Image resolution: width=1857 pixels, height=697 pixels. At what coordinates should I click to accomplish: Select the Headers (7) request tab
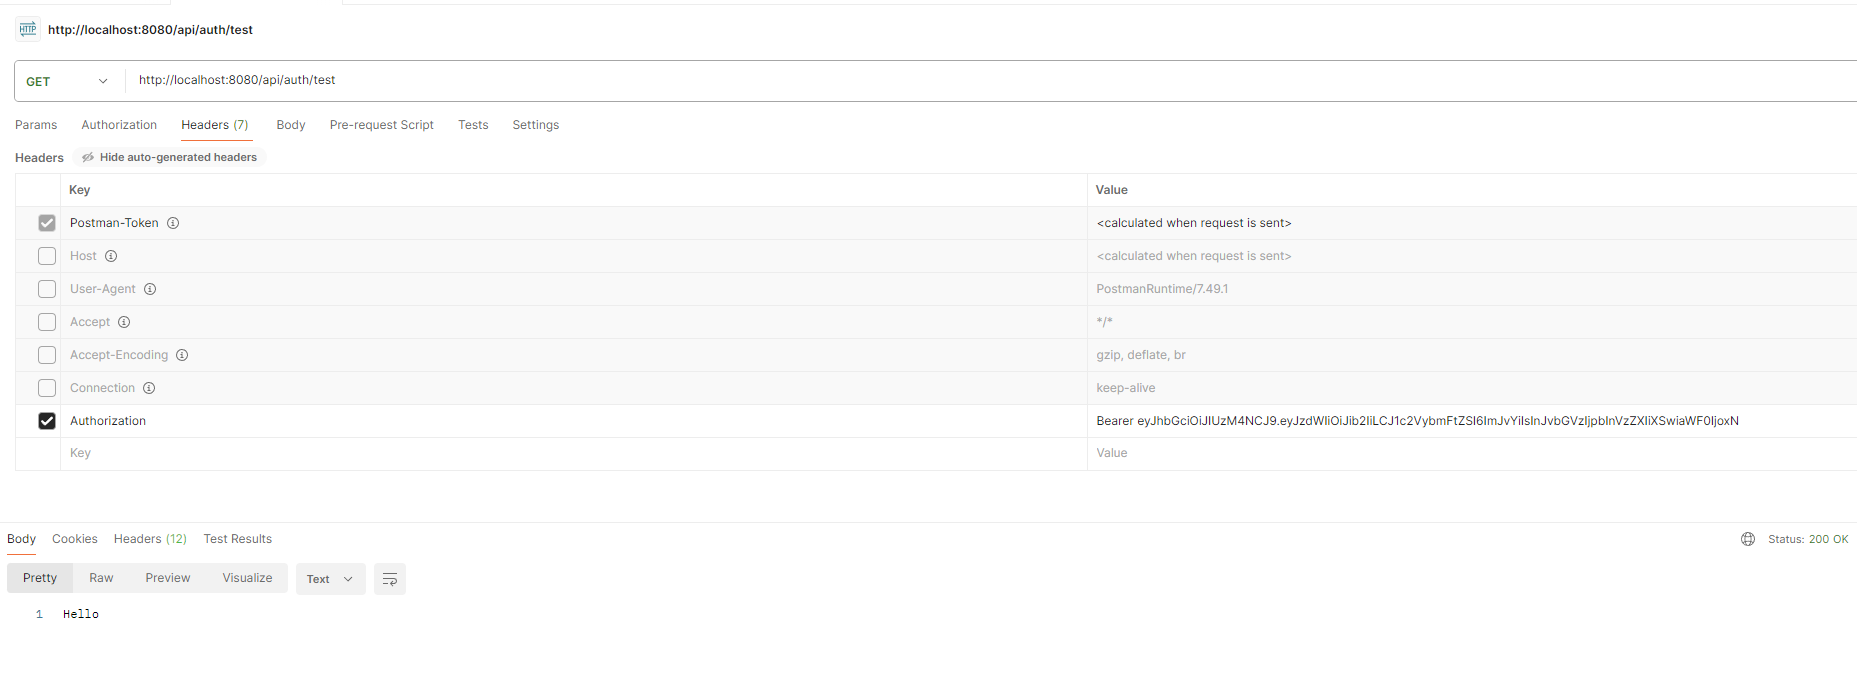[x=215, y=125]
